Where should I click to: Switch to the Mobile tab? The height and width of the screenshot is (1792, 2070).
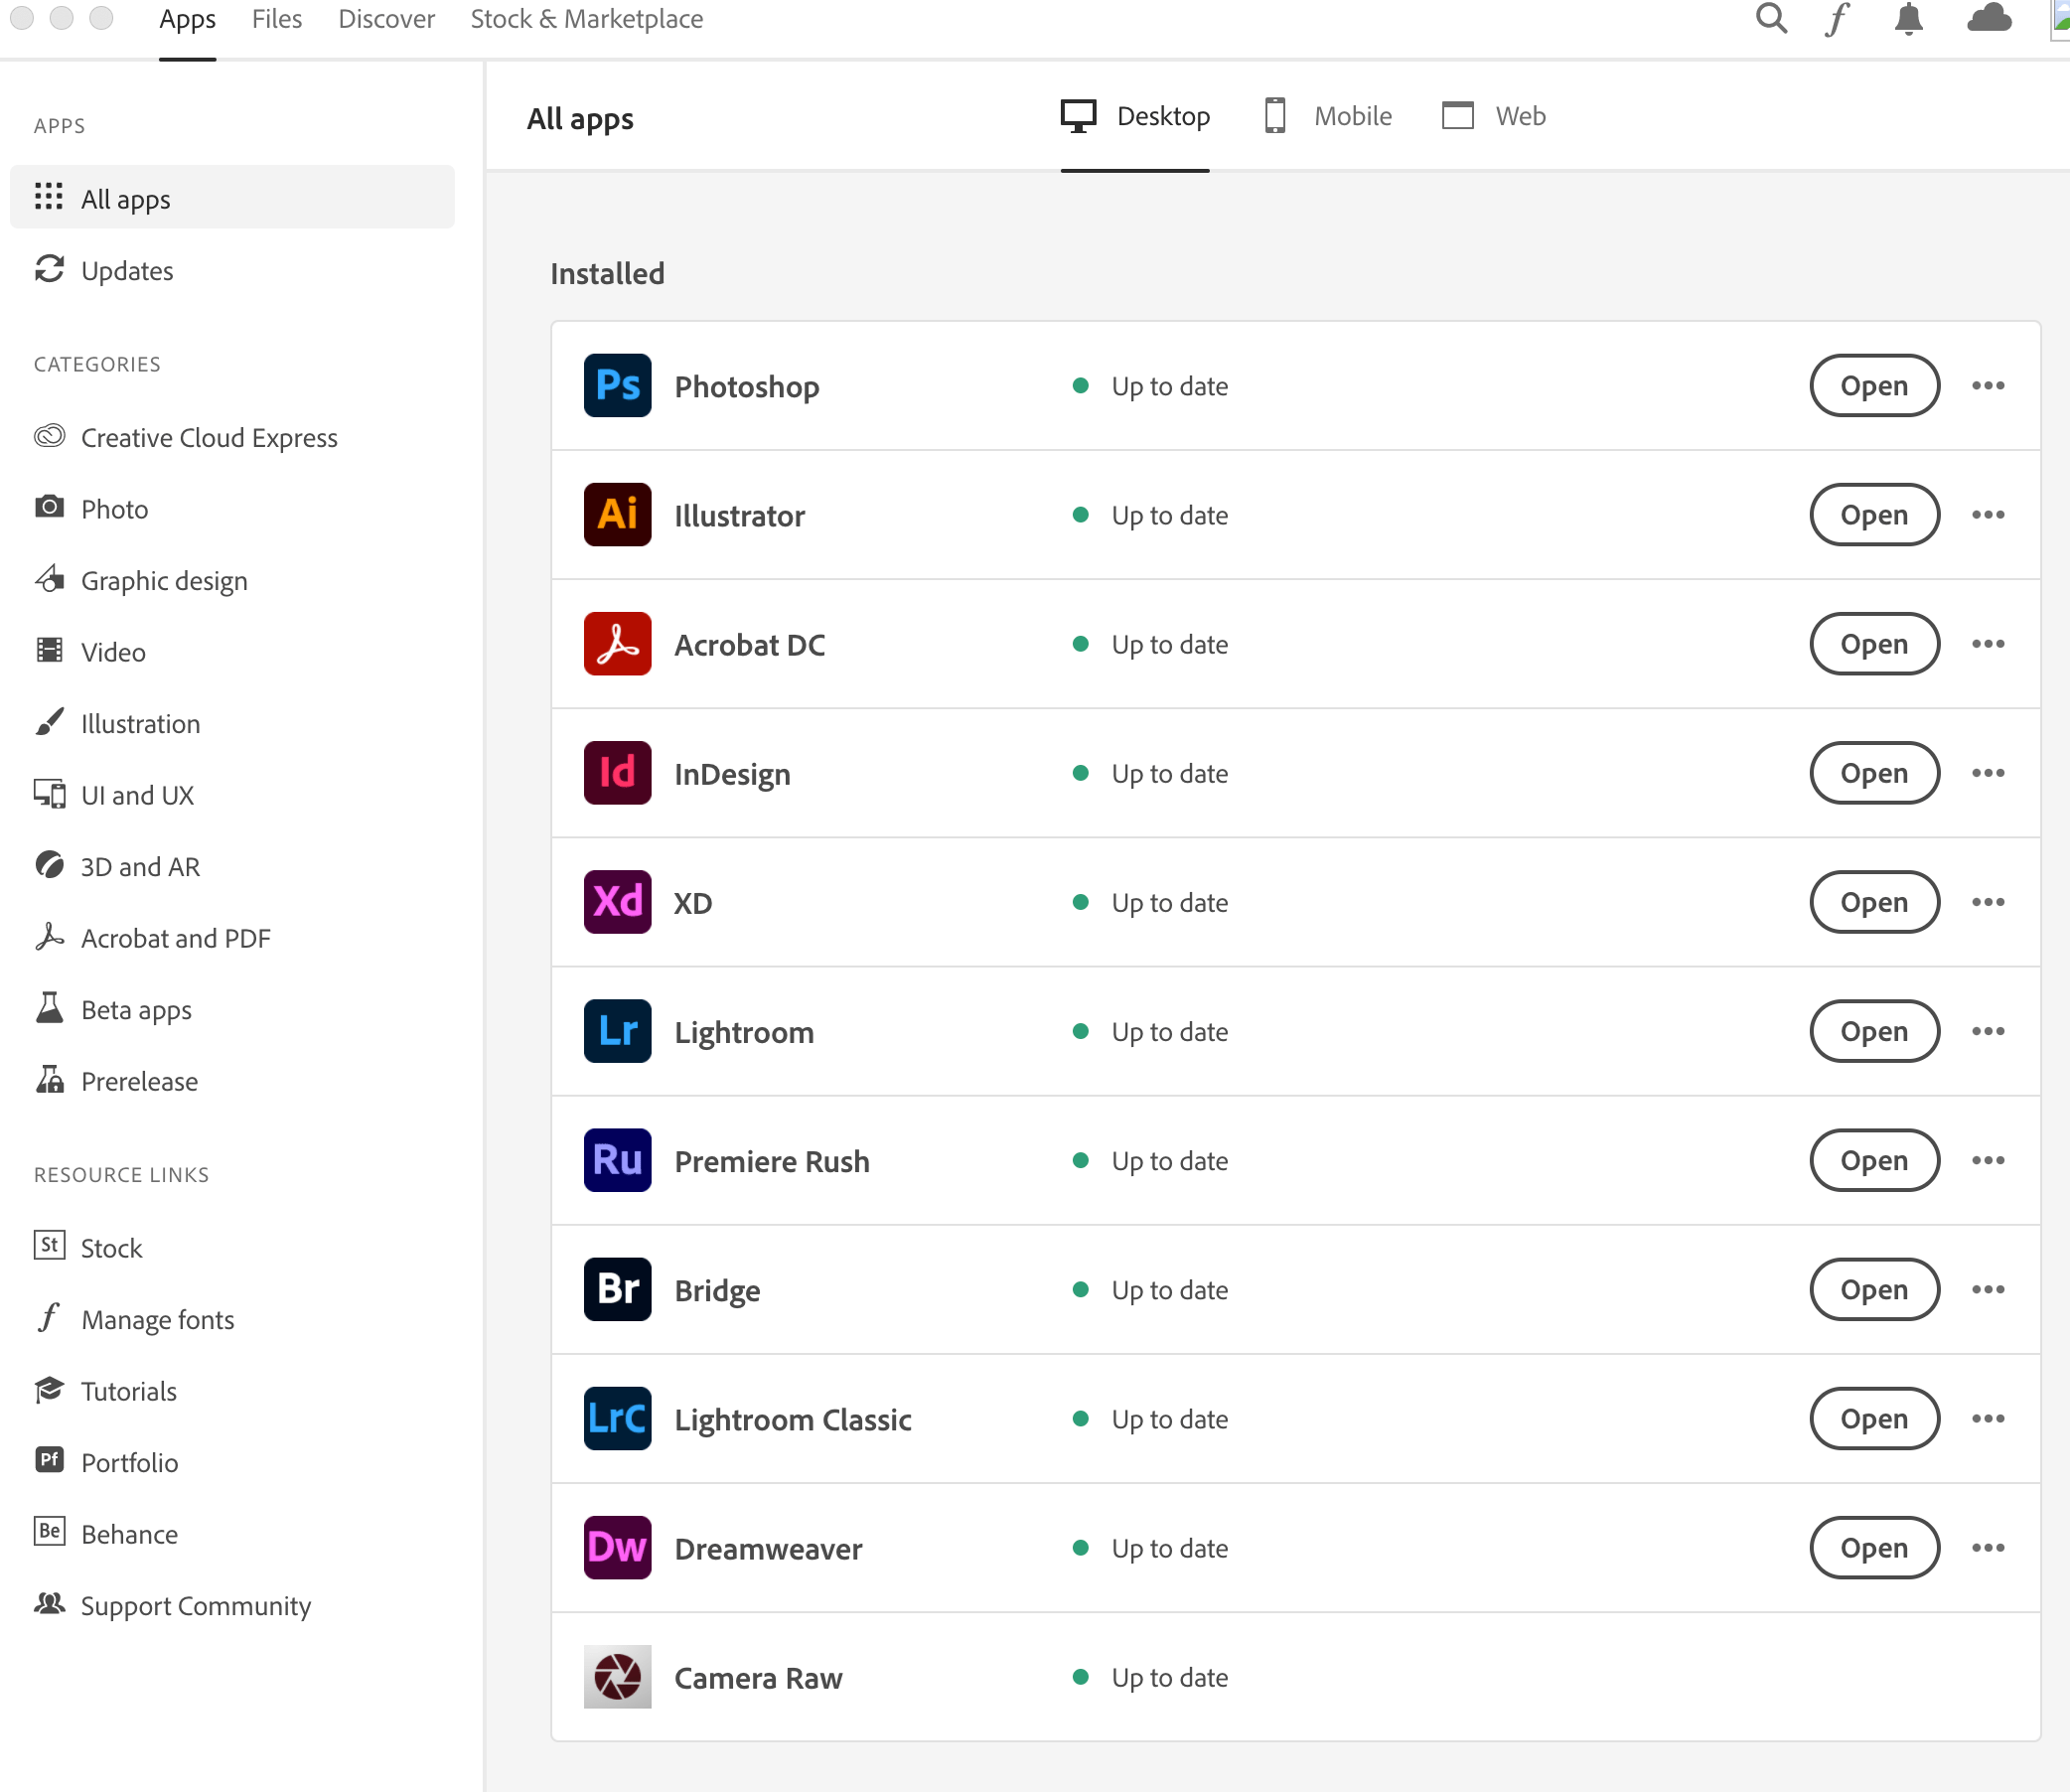pyautogui.click(x=1326, y=115)
